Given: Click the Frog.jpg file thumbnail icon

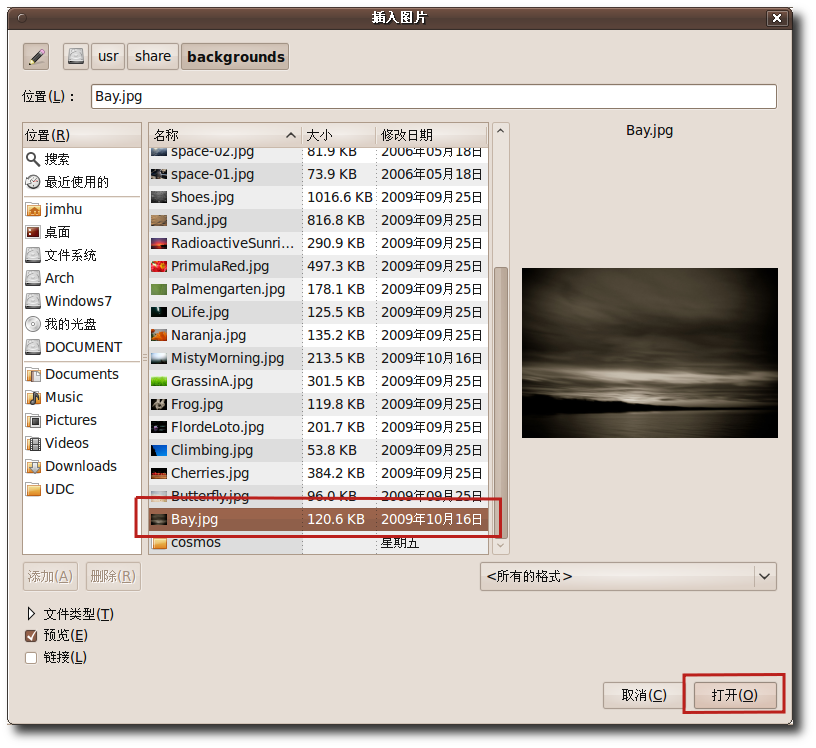Looking at the screenshot, I should [x=159, y=404].
